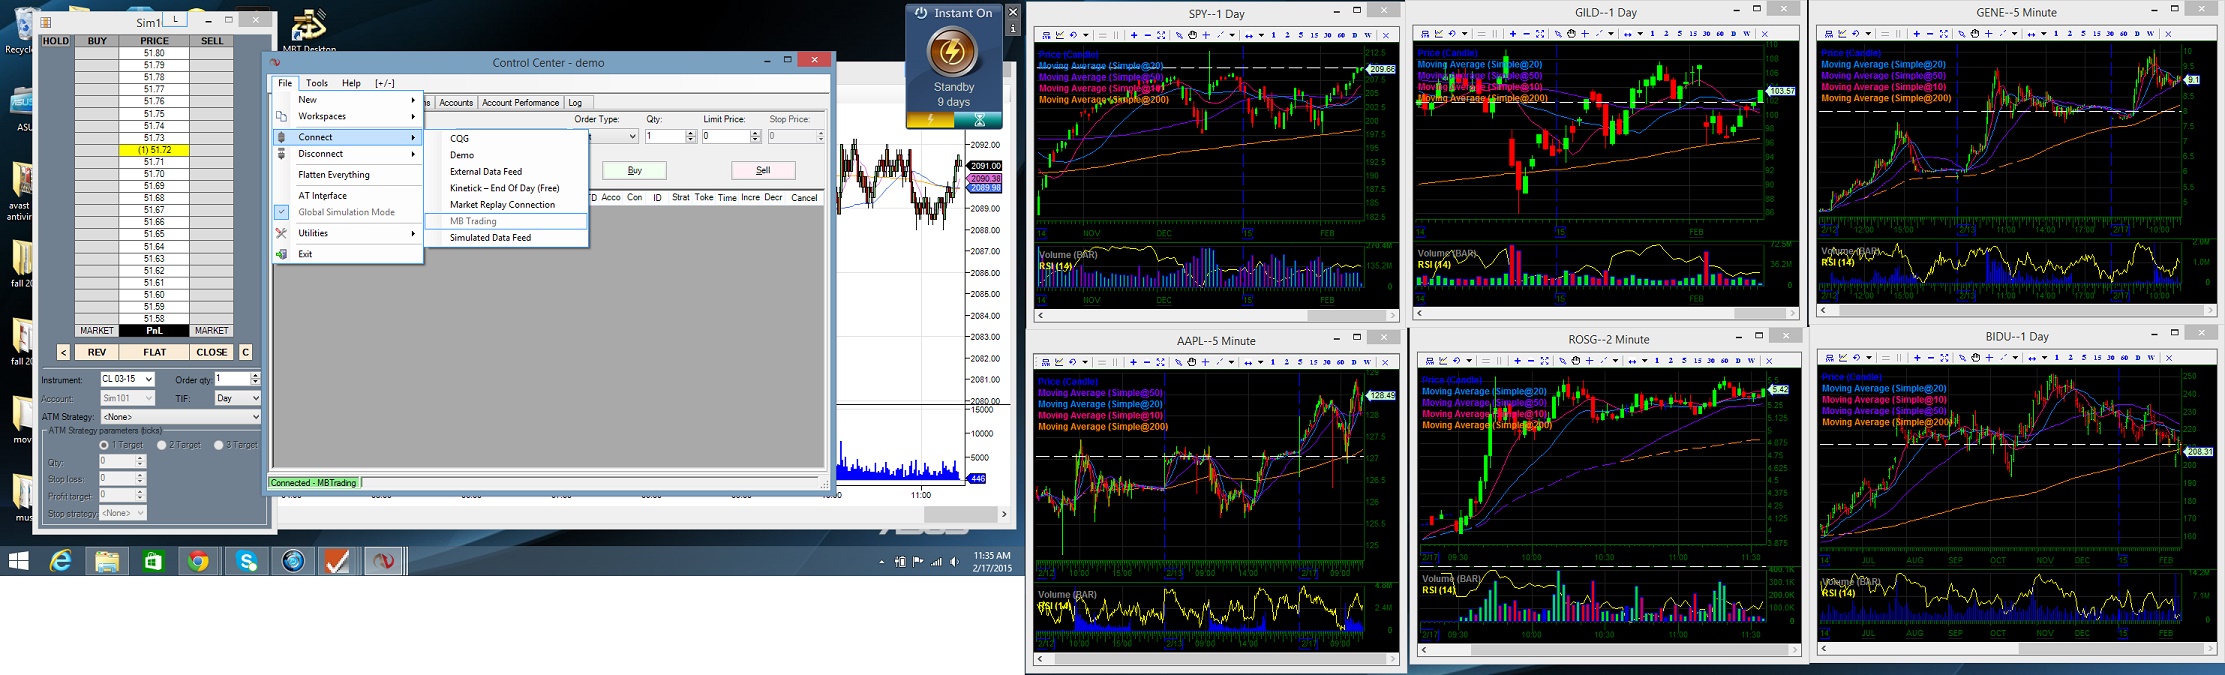Open draw tool dropdown arrow in SPY chart
This screenshot has height=675, width=2225.
(x=1232, y=35)
